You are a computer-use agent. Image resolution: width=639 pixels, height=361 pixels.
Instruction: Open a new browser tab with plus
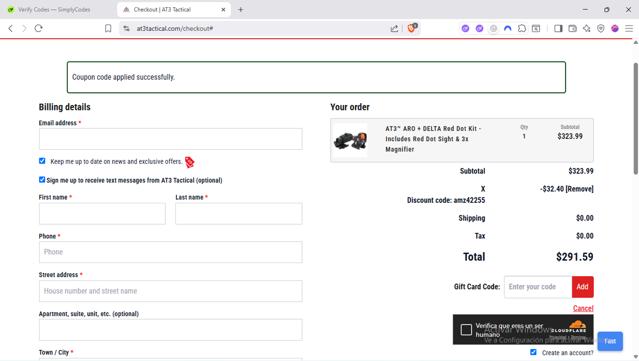pyautogui.click(x=240, y=9)
